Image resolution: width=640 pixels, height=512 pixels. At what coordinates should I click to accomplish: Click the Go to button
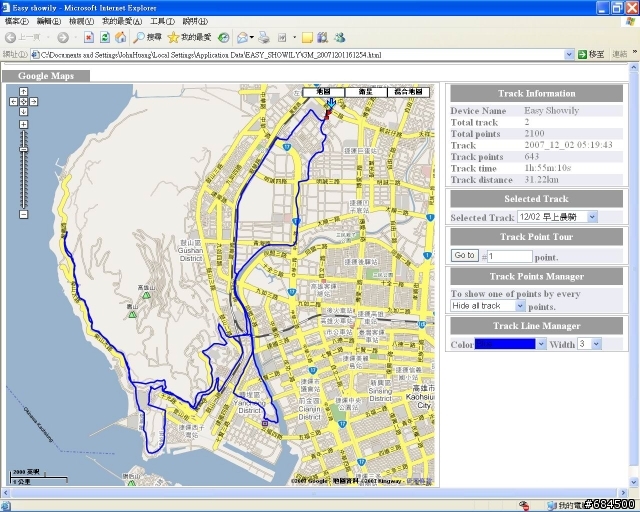(x=464, y=255)
